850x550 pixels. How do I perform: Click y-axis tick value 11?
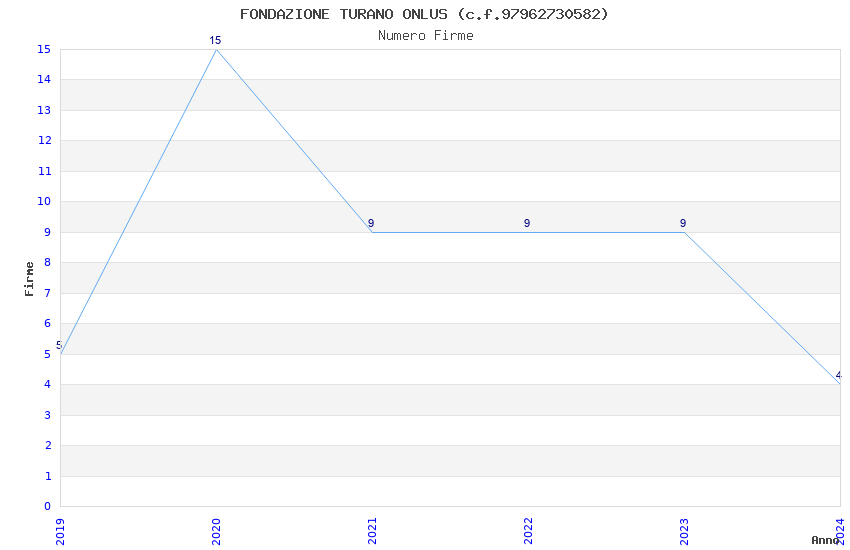pos(44,171)
